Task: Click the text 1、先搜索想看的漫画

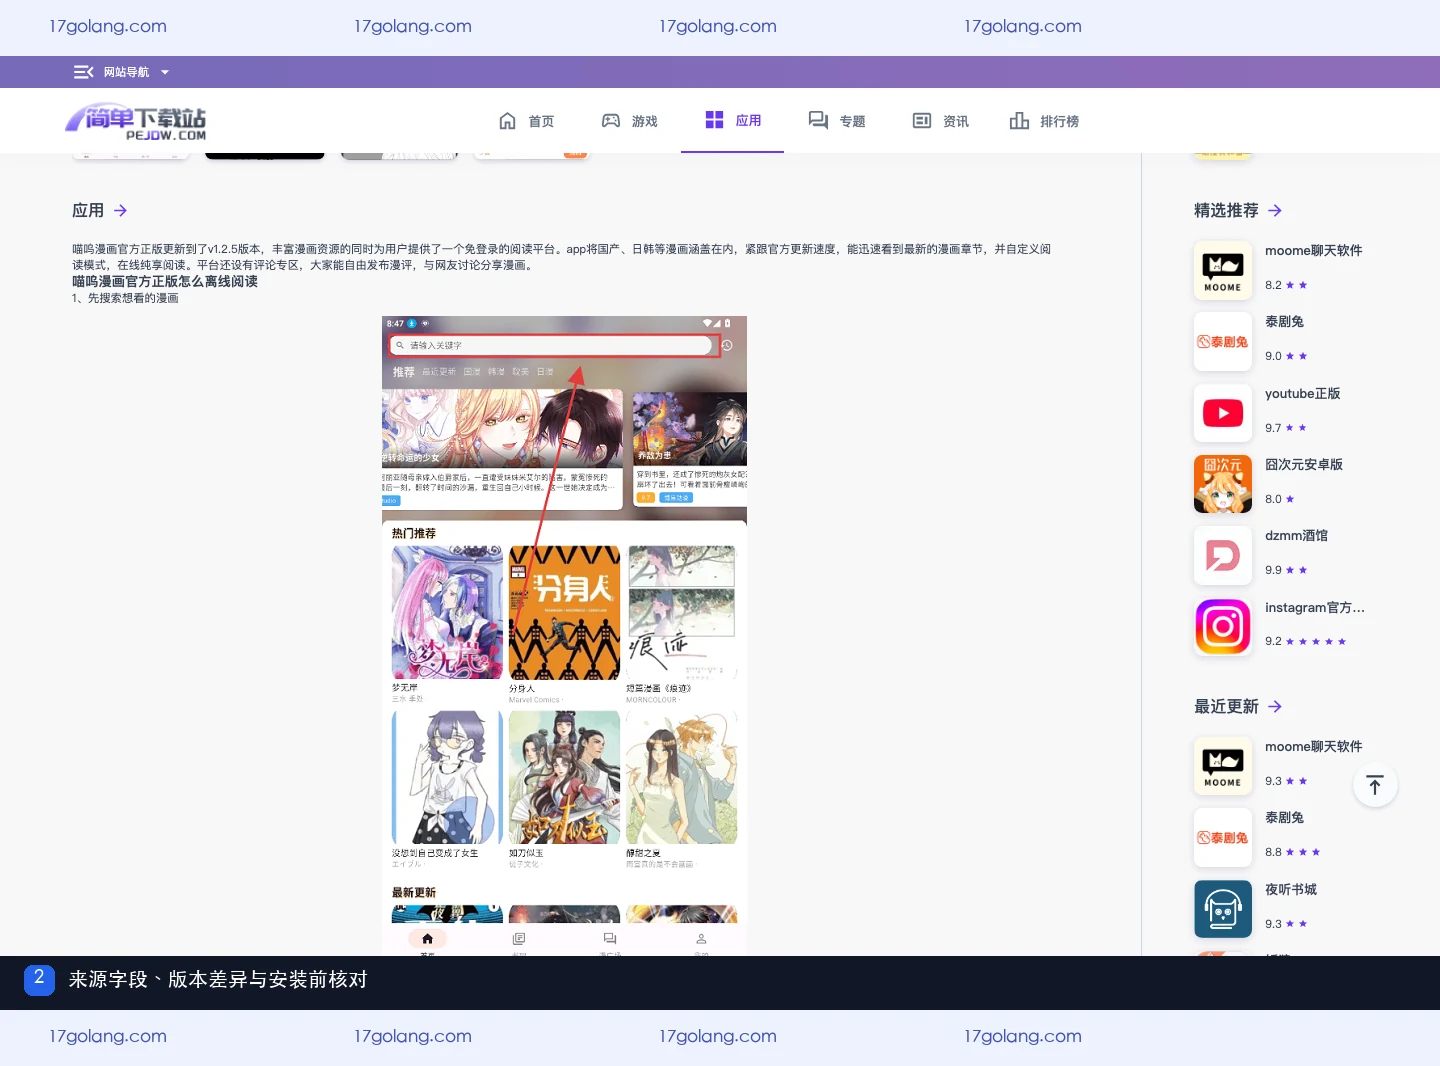Action: [x=125, y=298]
